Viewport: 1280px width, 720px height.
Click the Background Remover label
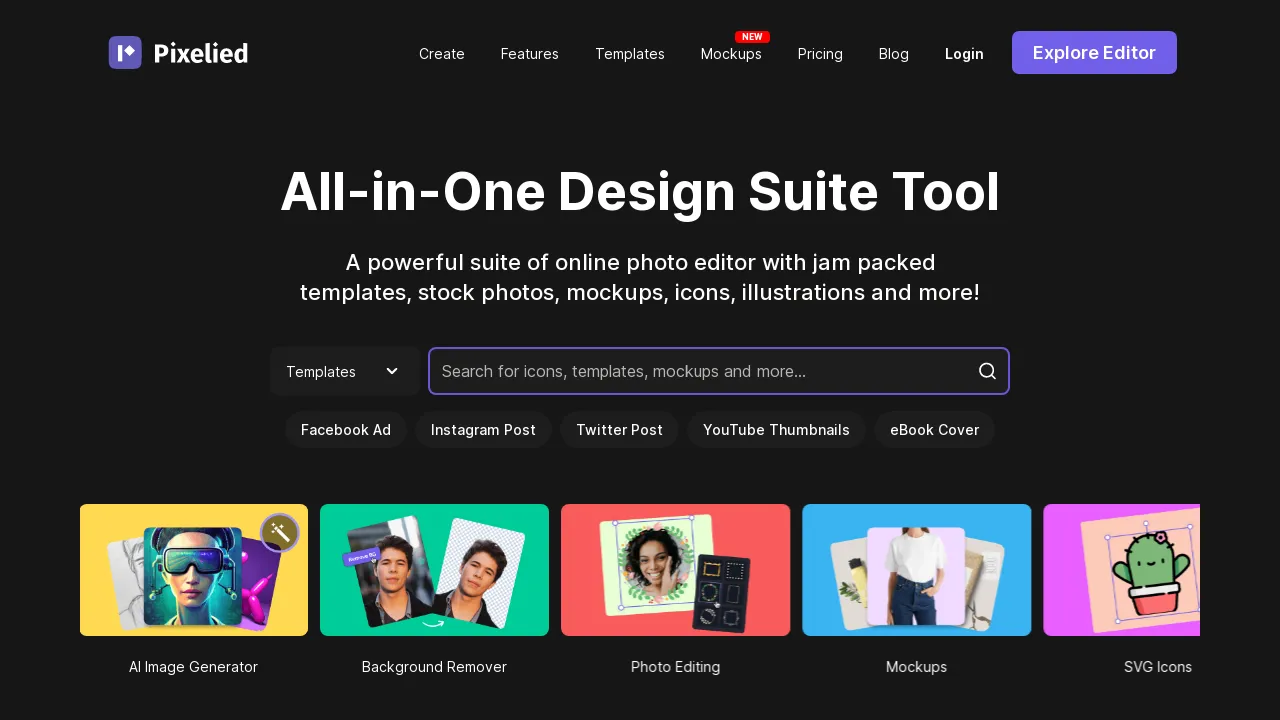(434, 667)
